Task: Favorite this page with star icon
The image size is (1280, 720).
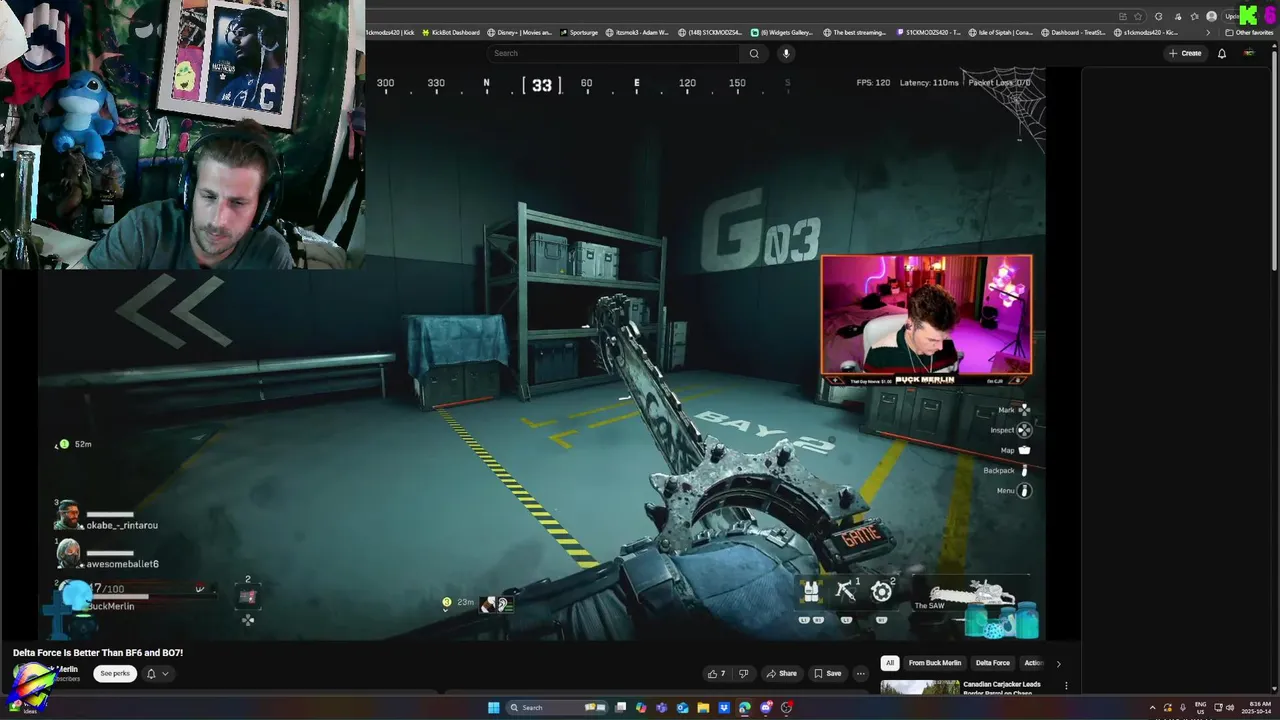Action: pos(1138,16)
